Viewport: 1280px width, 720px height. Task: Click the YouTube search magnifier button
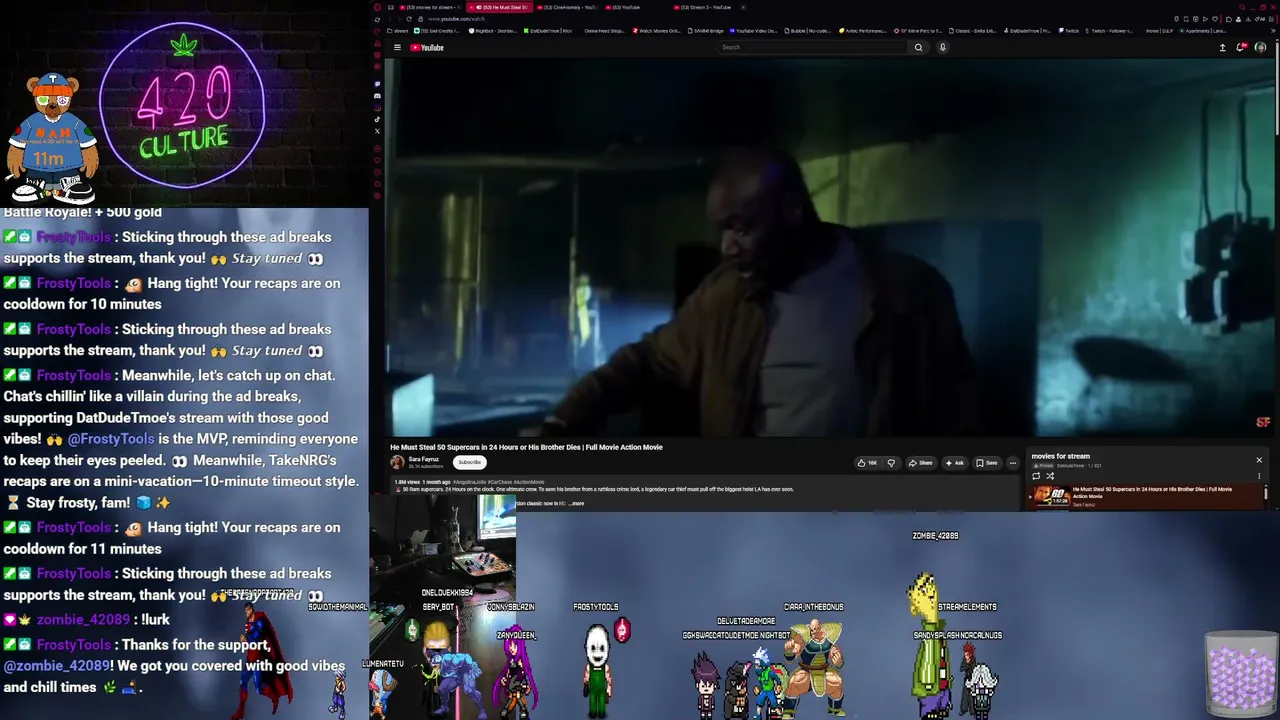click(x=918, y=47)
